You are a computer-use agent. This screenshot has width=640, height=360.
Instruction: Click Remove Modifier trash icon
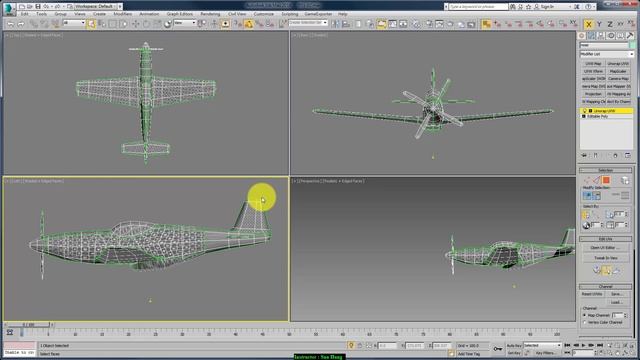616,156
